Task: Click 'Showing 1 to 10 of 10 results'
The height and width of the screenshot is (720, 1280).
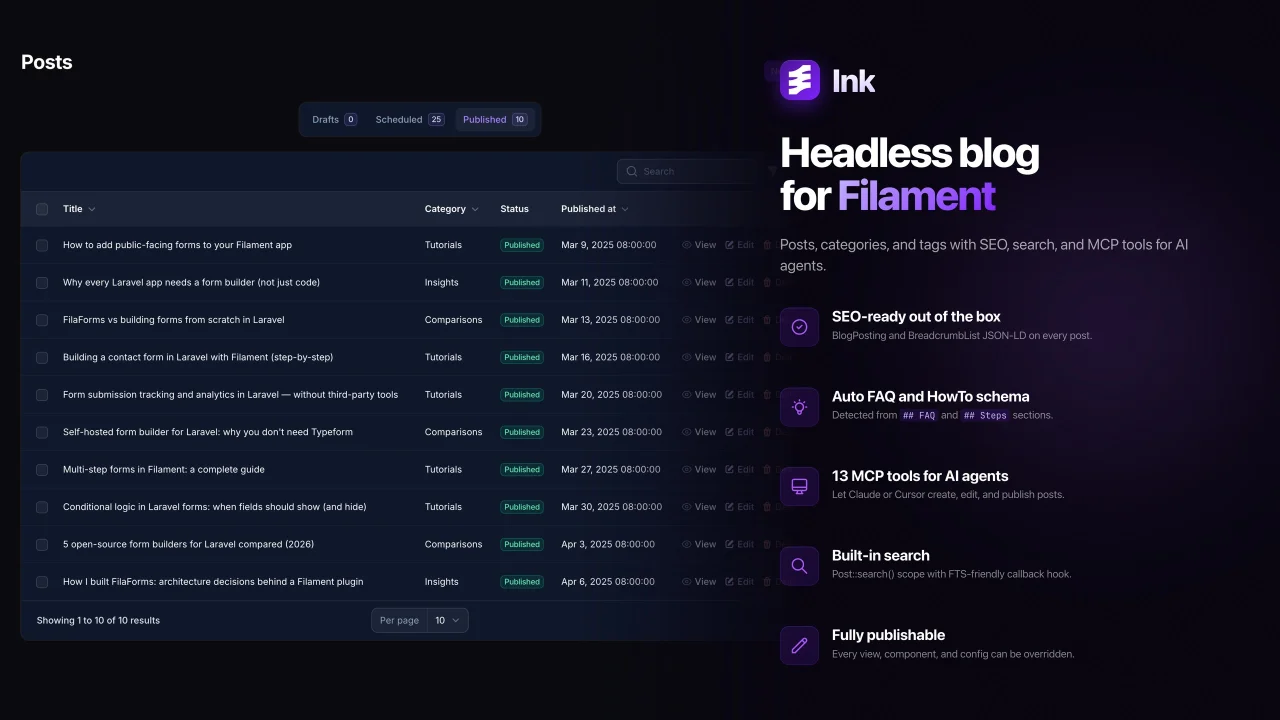Action: [x=98, y=620]
